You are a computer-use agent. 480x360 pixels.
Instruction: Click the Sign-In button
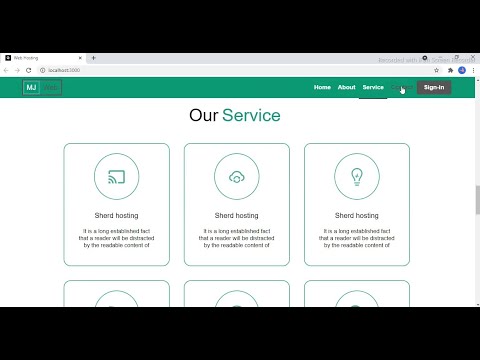point(434,87)
